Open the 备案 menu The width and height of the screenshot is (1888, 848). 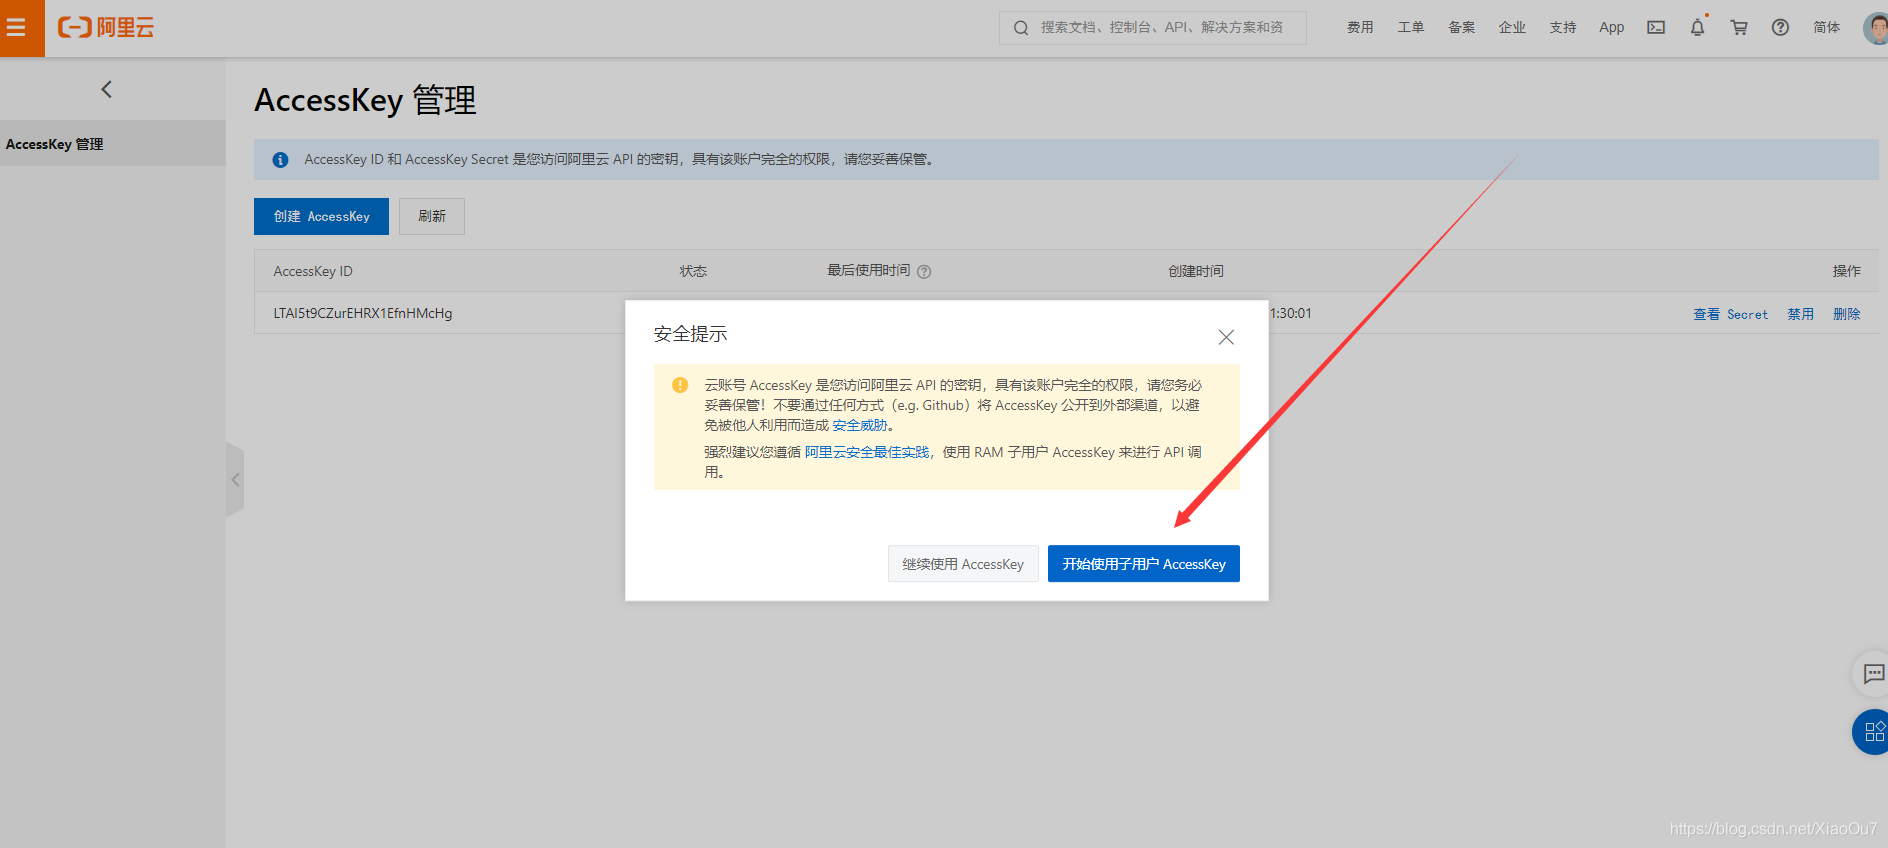(x=1462, y=28)
